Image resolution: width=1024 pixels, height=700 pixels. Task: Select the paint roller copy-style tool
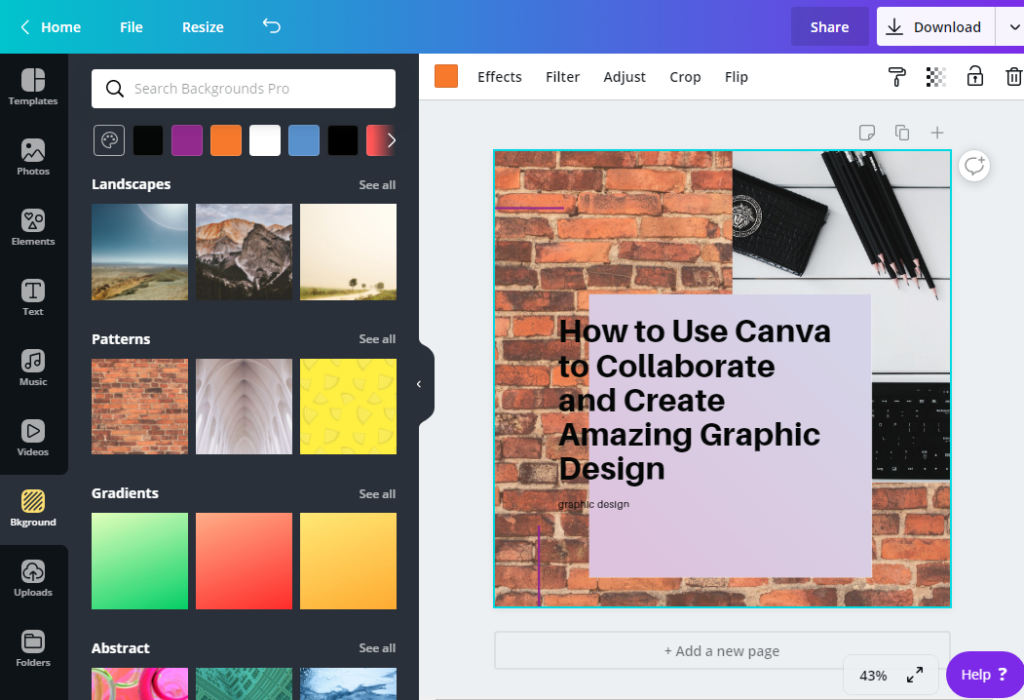897,76
